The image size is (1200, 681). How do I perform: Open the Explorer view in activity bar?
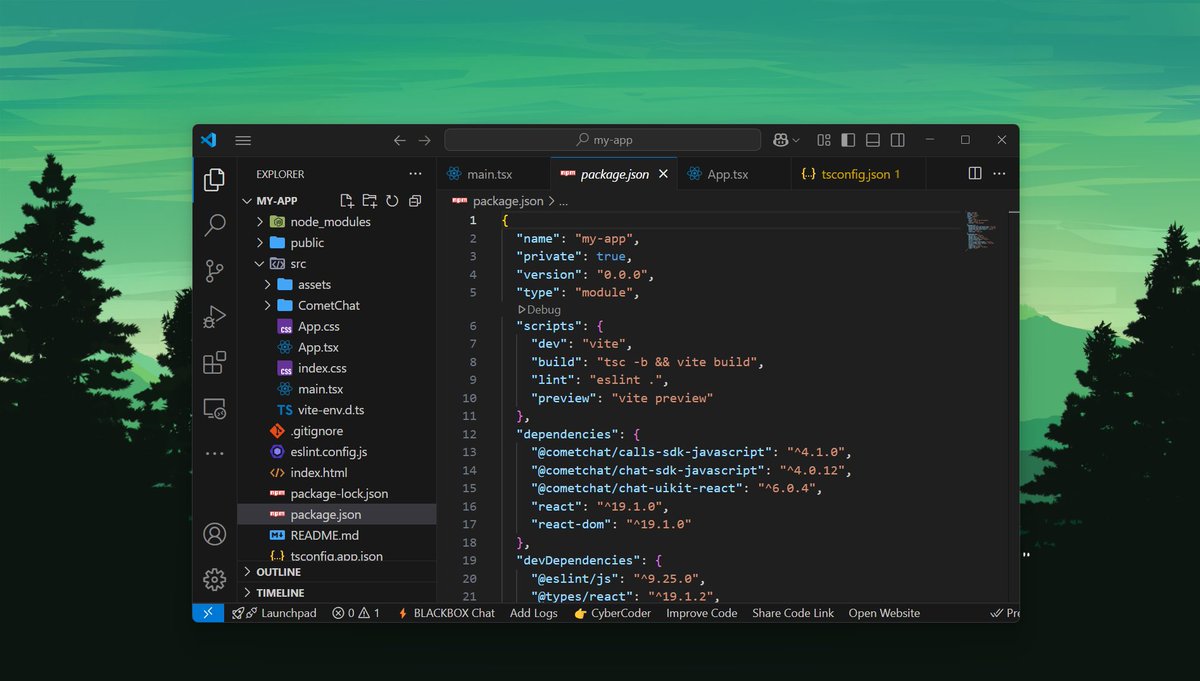(214, 180)
